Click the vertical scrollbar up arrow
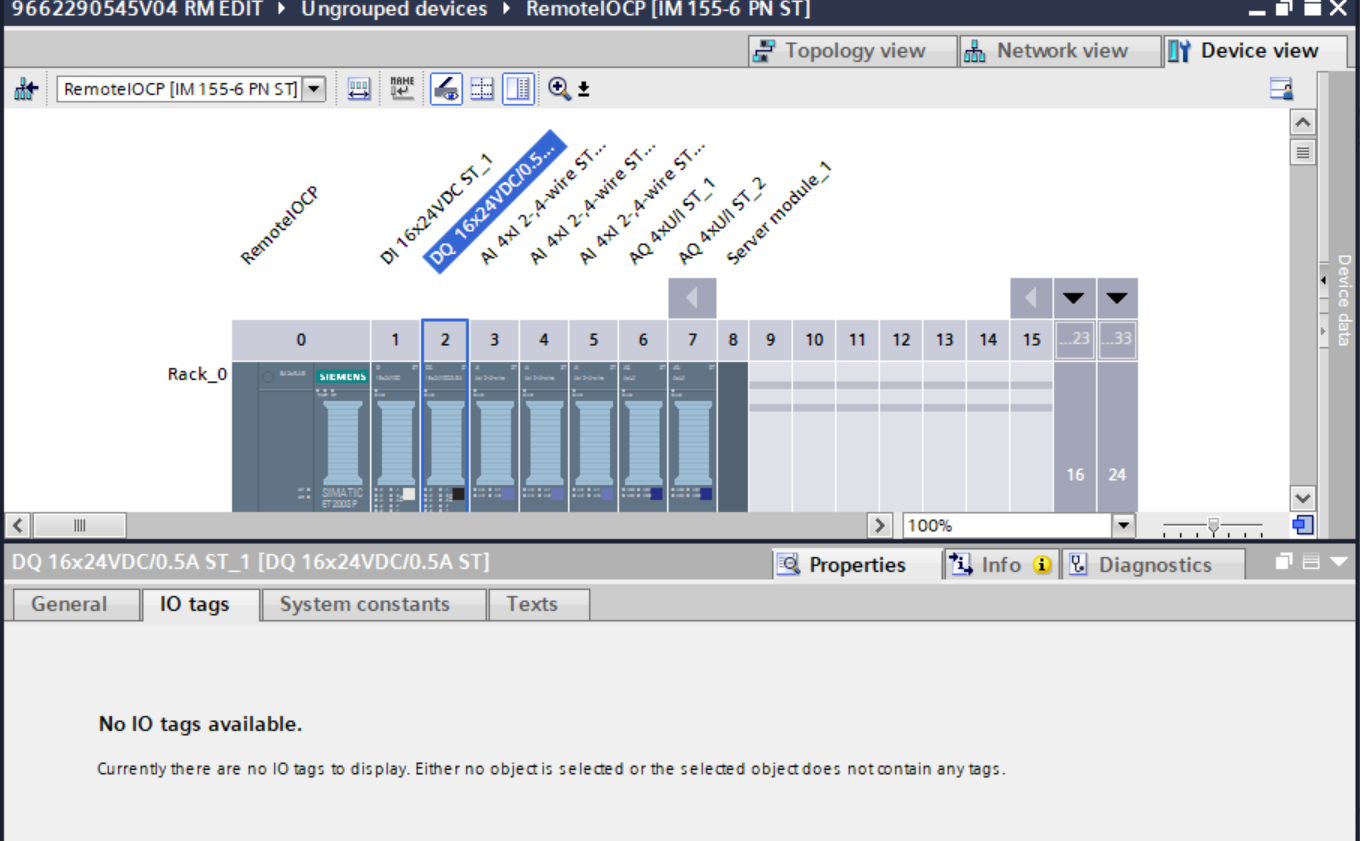The height and width of the screenshot is (841, 1360). pos(1302,122)
